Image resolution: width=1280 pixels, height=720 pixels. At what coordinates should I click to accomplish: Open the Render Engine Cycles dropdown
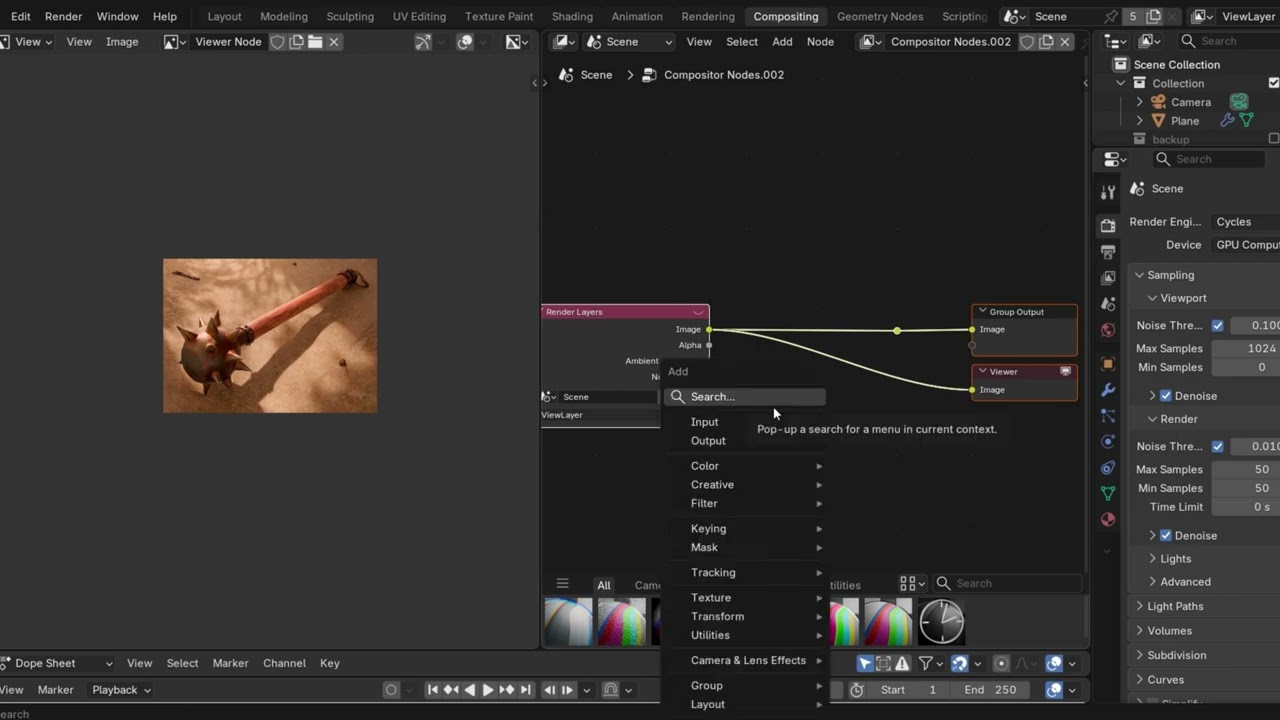pos(1244,222)
